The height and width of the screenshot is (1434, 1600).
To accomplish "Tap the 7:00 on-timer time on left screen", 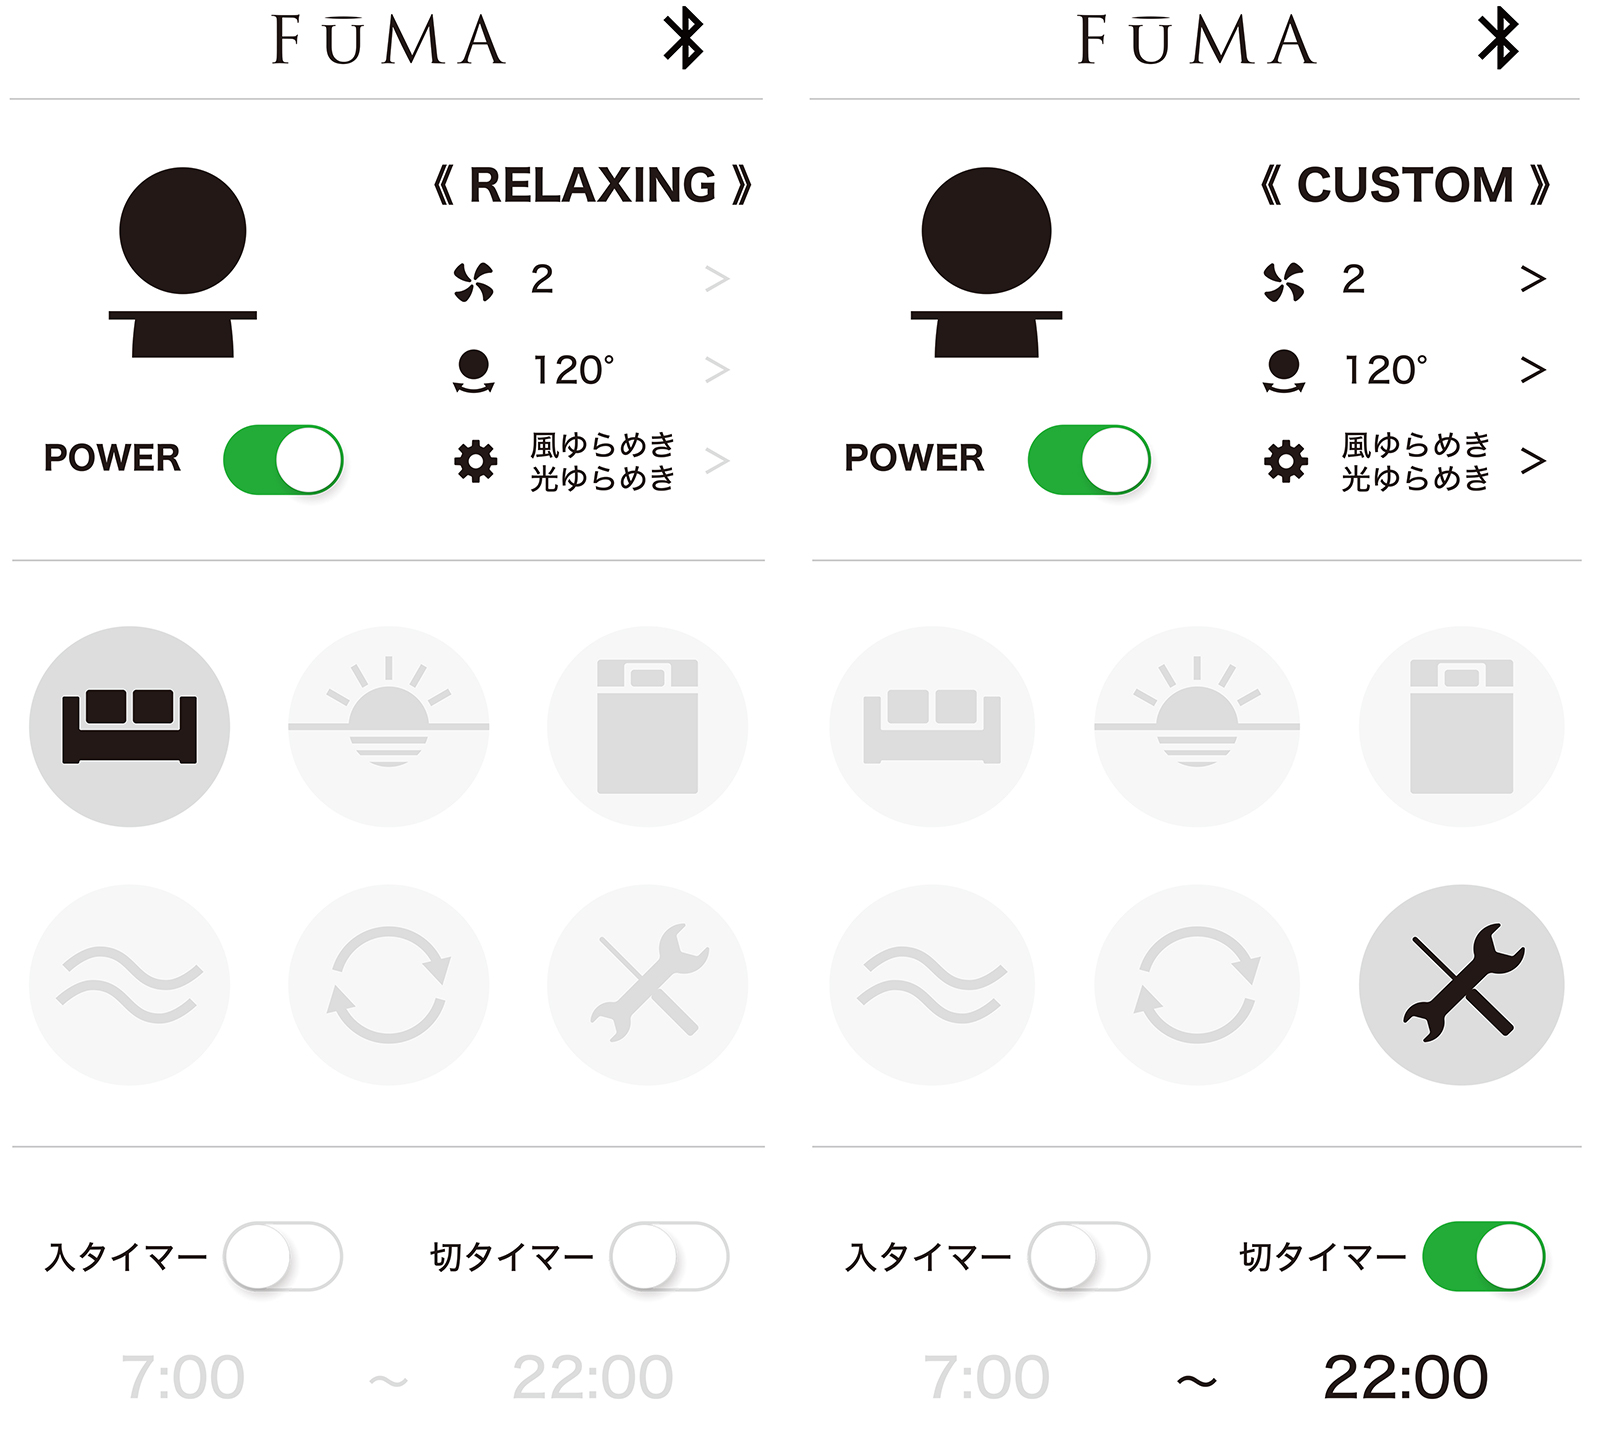I will (183, 1377).
